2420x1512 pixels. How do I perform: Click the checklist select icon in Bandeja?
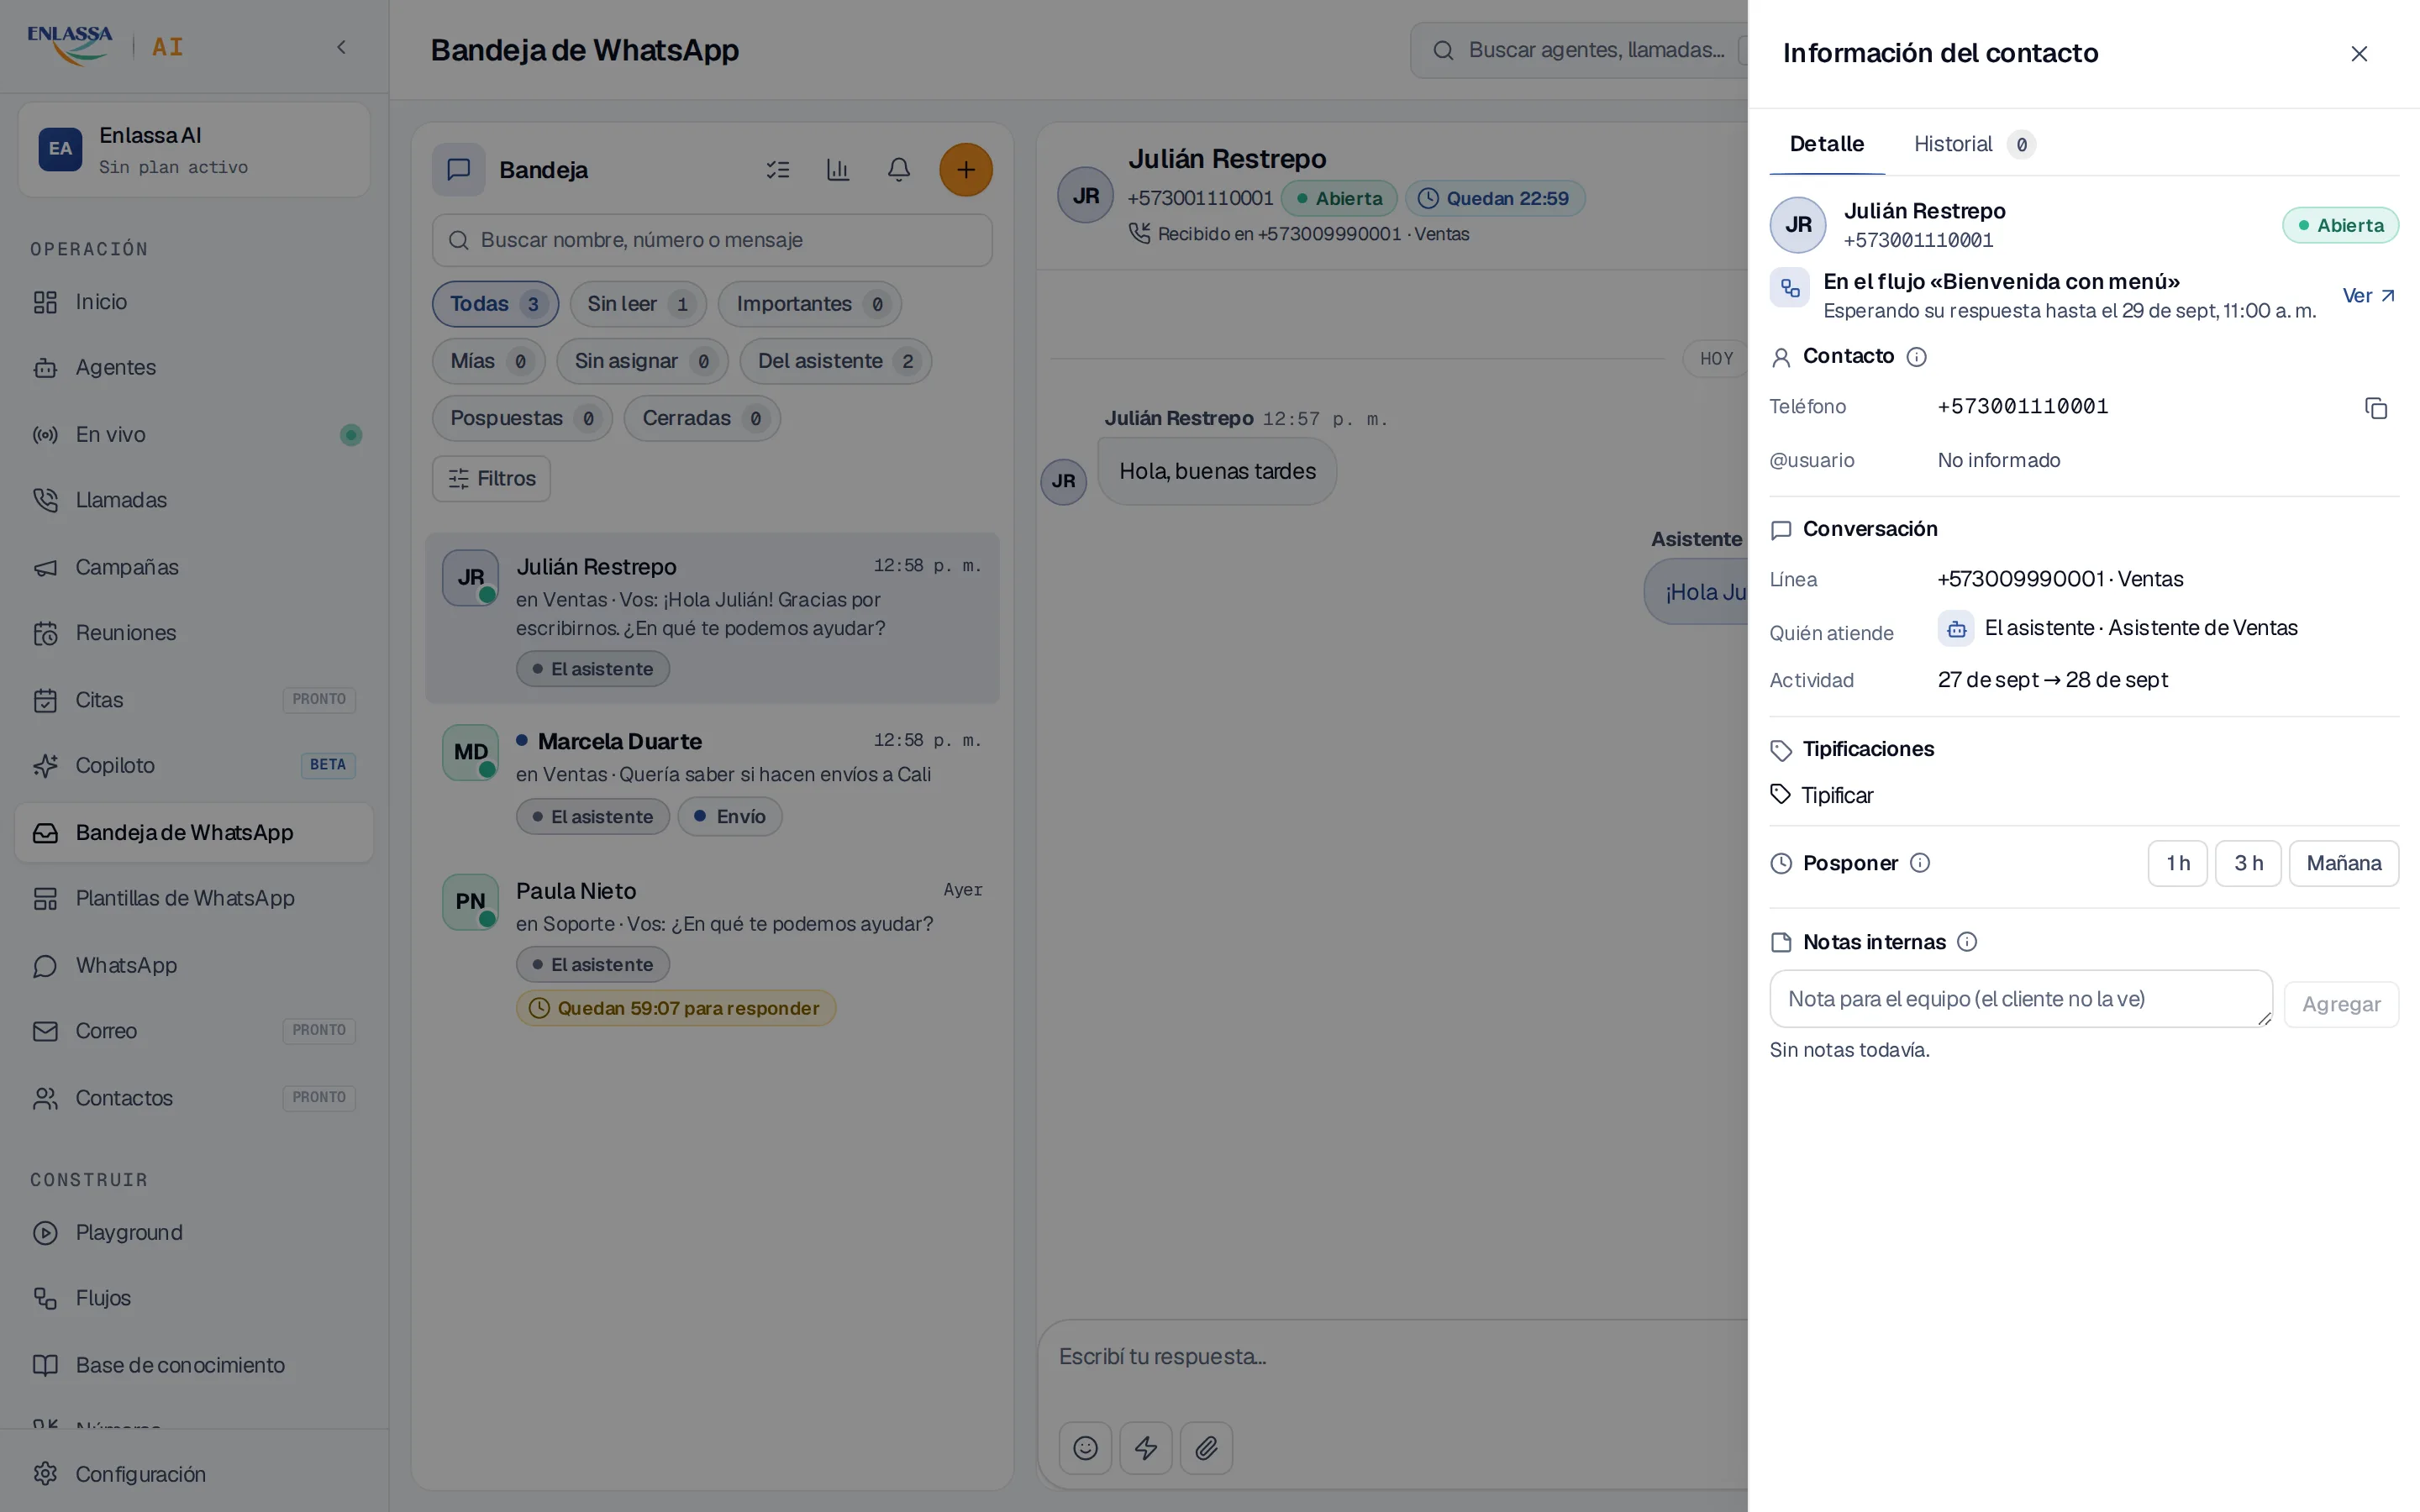coord(778,170)
